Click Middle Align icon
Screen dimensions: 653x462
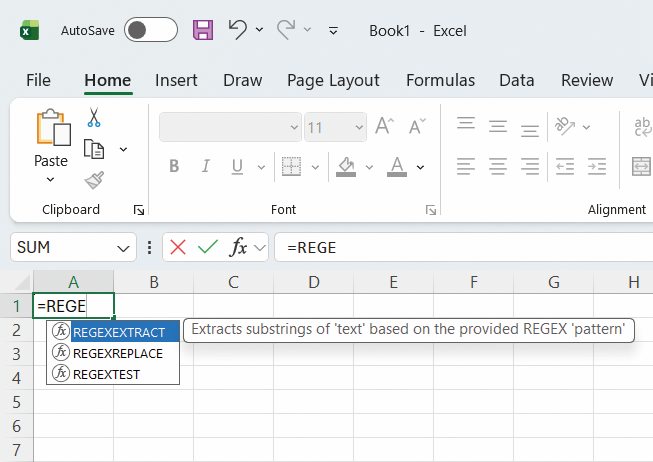click(498, 126)
